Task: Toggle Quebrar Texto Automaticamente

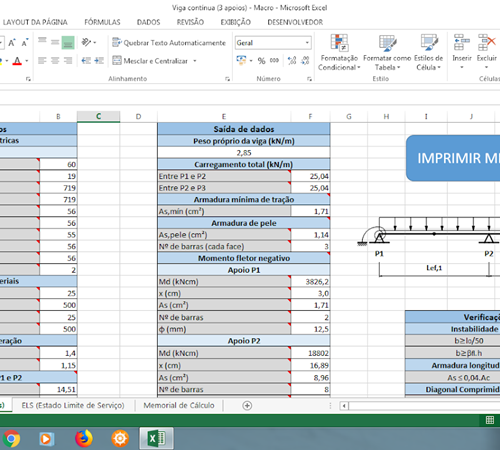Action: [169, 43]
